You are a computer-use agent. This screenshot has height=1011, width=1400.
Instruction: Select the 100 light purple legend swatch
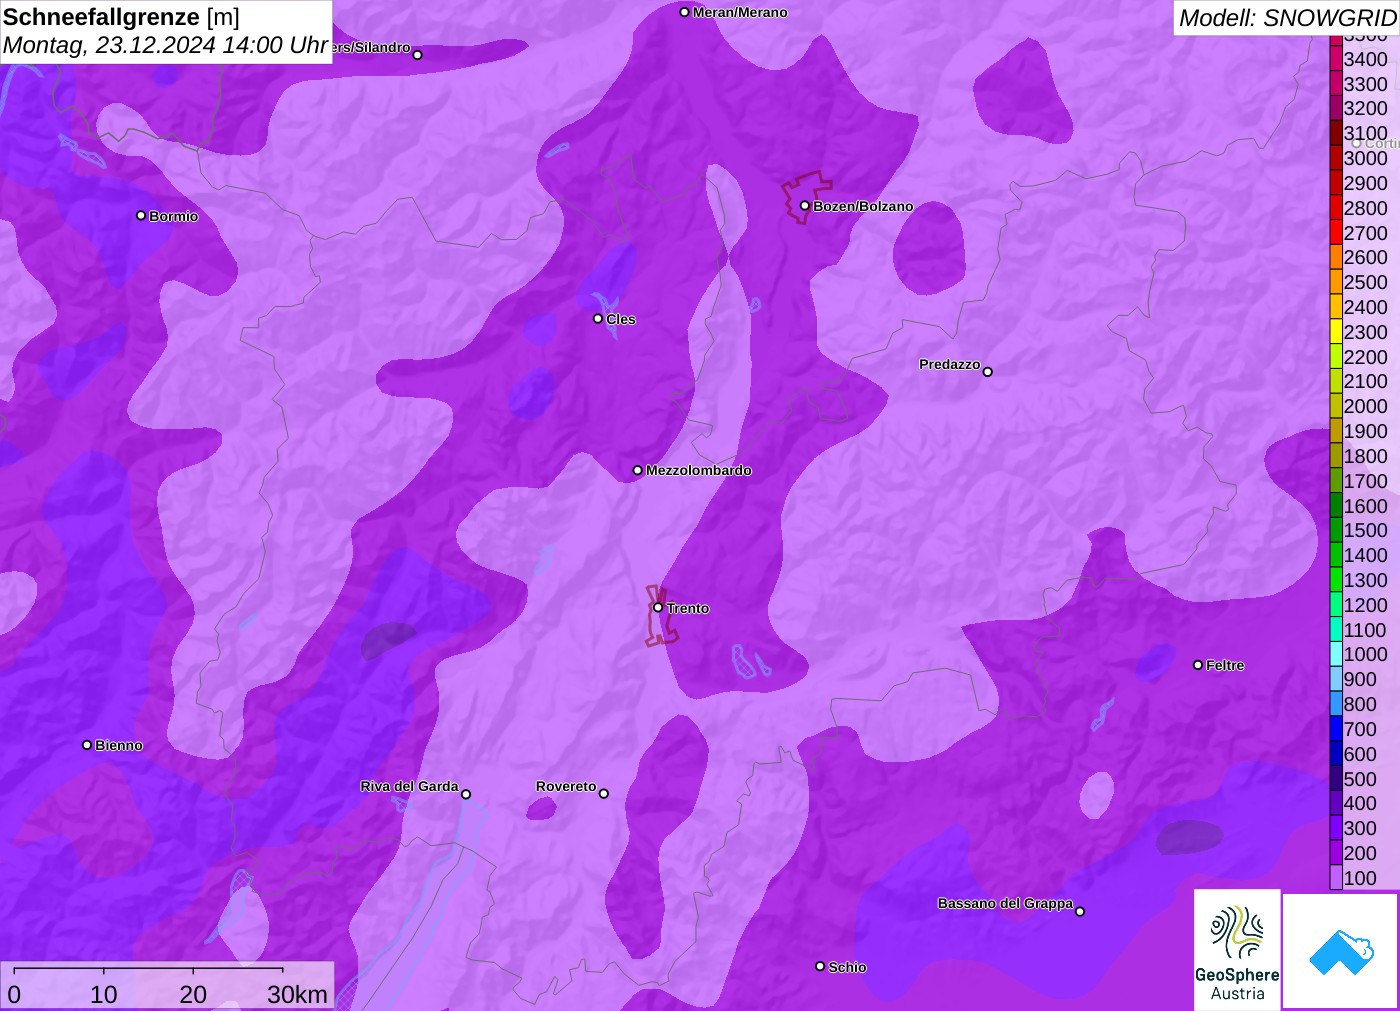[1336, 878]
